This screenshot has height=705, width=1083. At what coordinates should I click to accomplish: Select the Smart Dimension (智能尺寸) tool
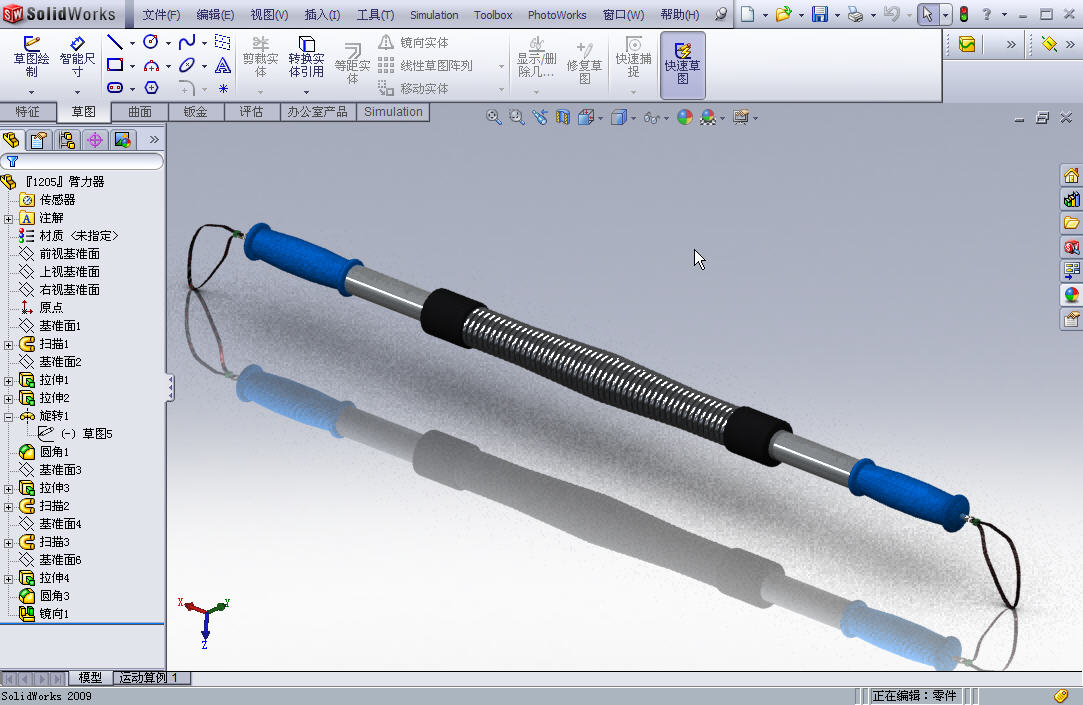77,57
